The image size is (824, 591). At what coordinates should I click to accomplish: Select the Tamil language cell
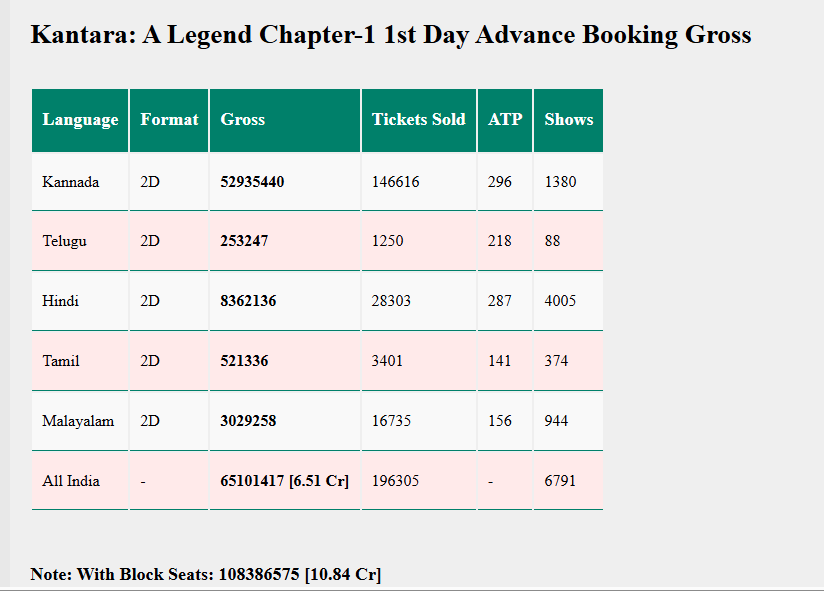[61, 361]
